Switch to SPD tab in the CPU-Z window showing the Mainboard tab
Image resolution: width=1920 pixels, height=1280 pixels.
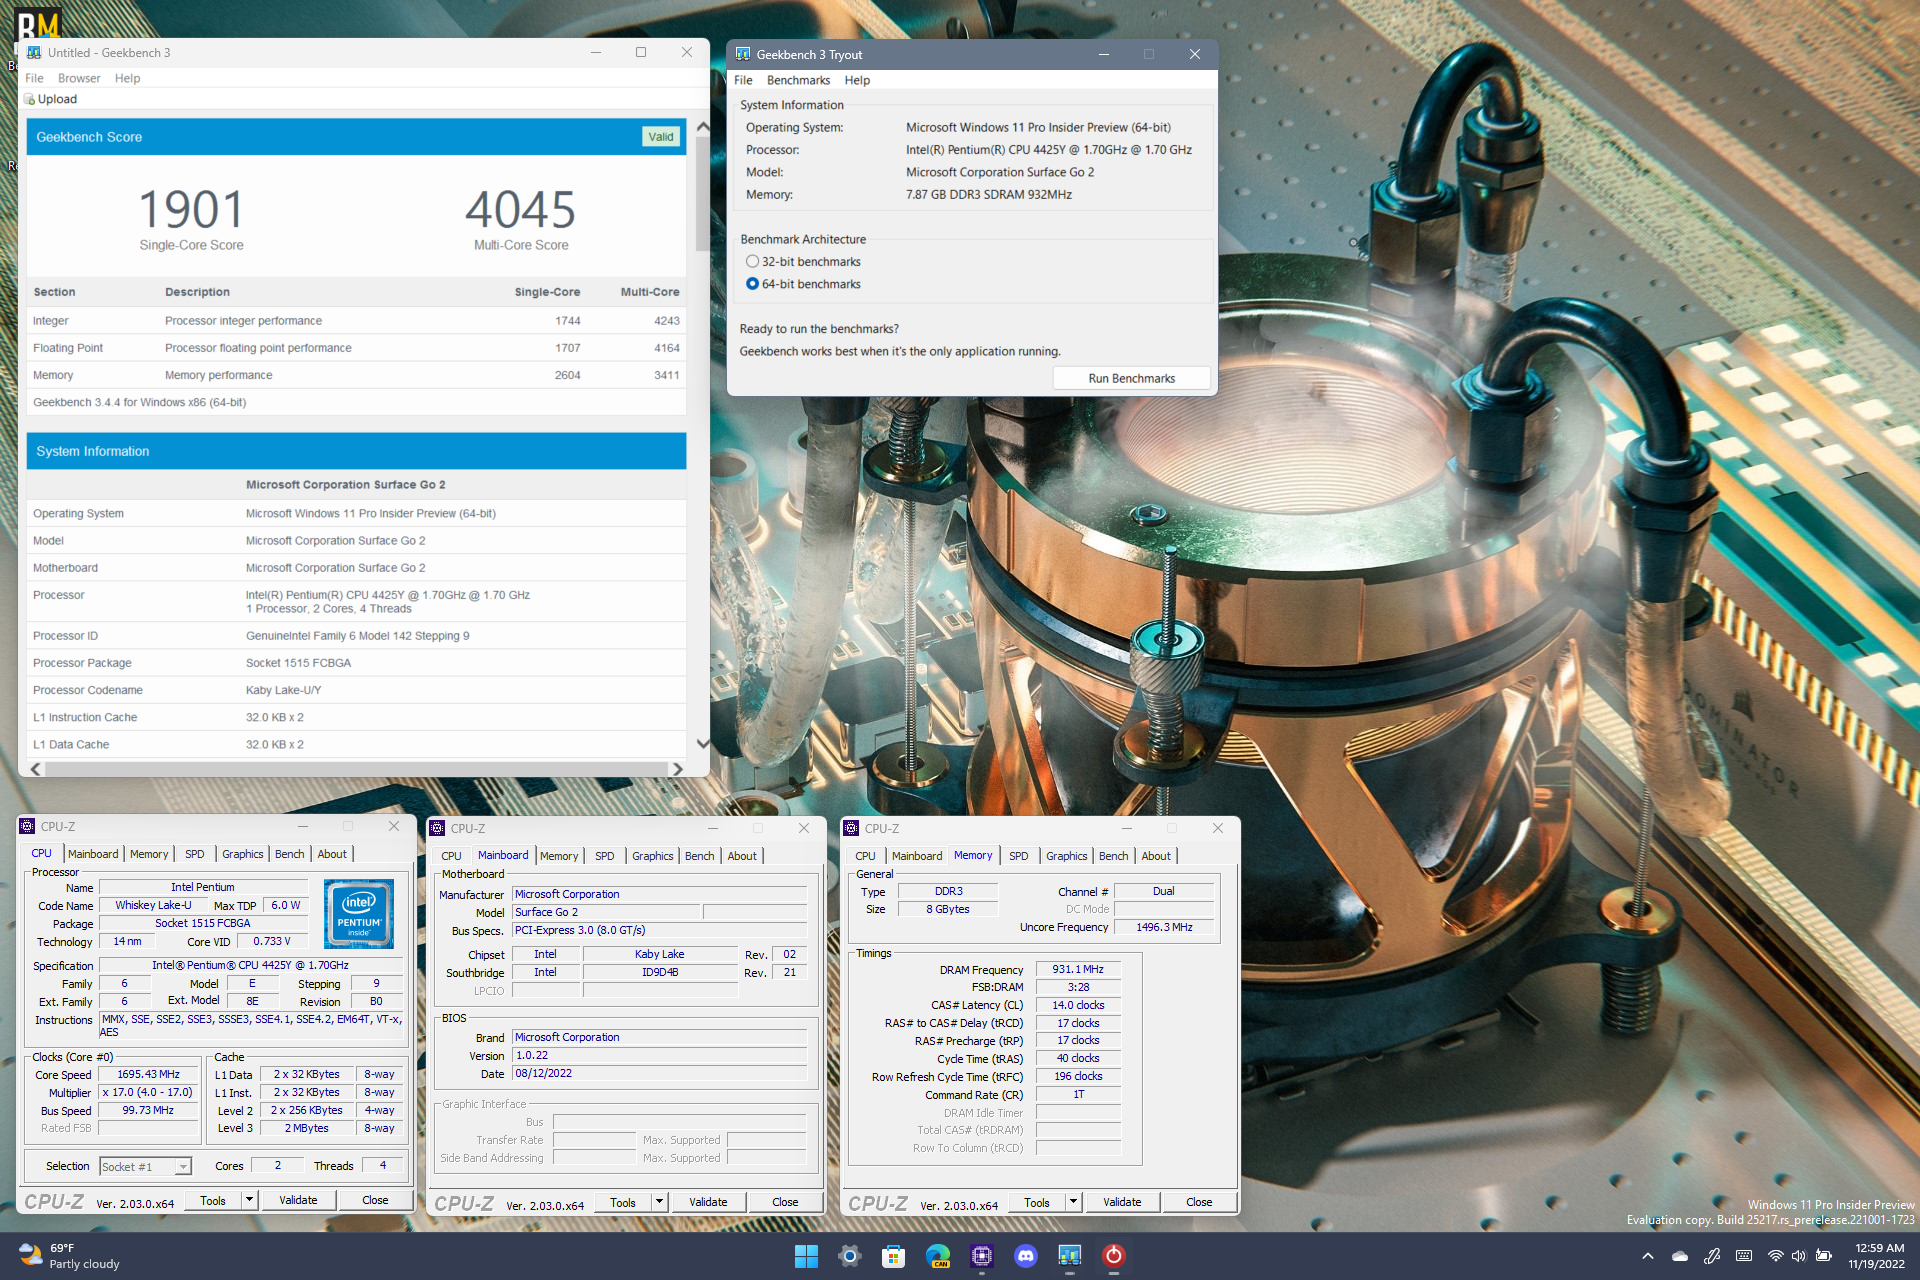(605, 856)
